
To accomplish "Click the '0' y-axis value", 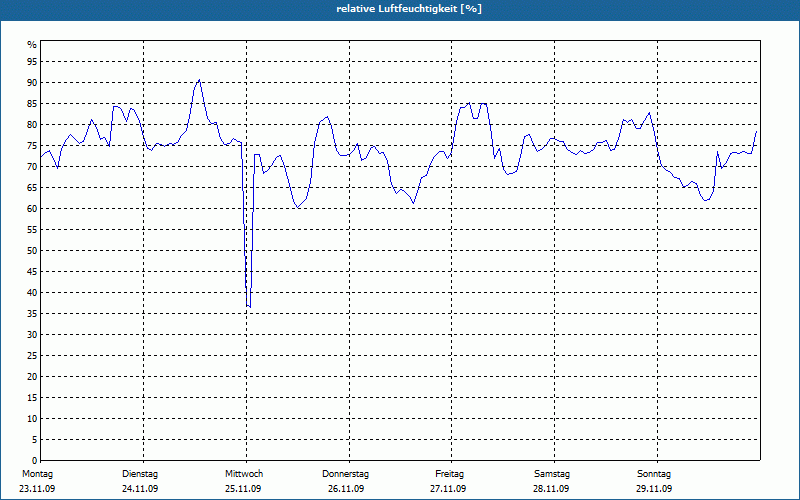I will [x=35, y=461].
